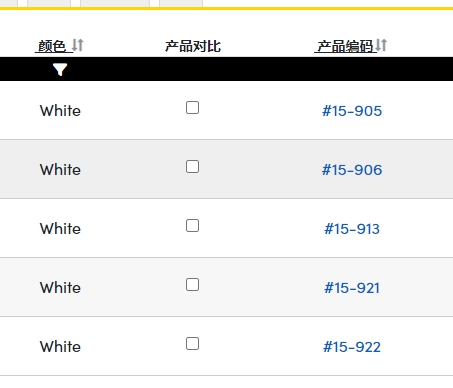
Task: Follow the #15-913 product code link
Action: click(352, 229)
